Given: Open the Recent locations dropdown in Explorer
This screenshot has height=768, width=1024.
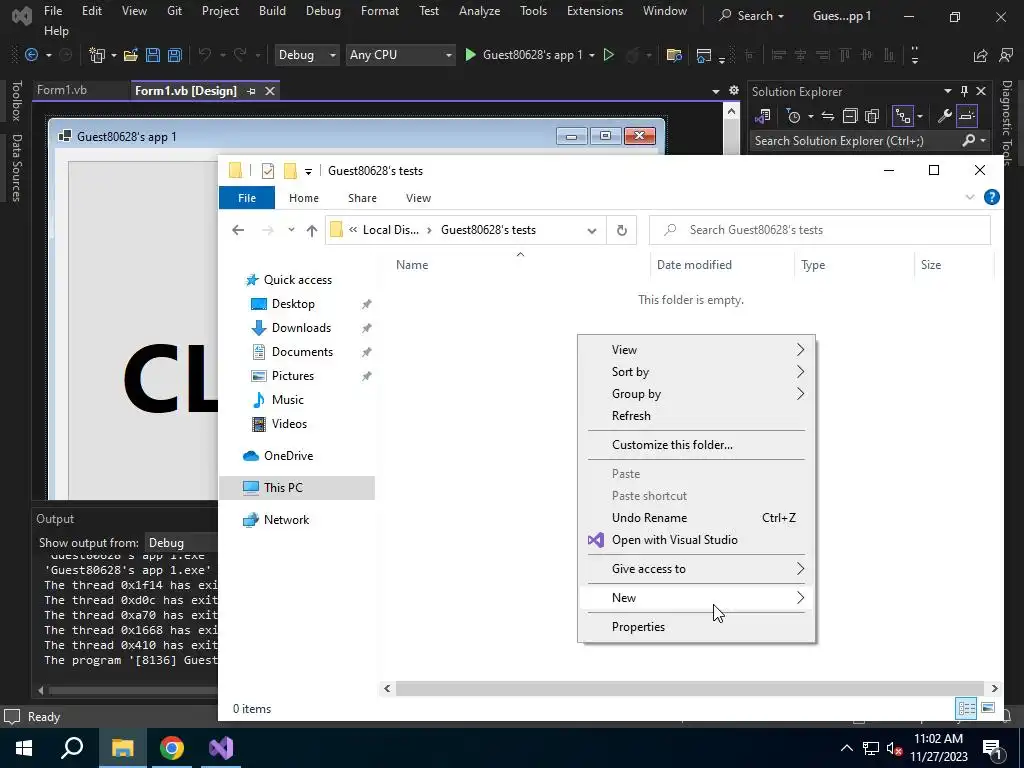Looking at the screenshot, I should (x=291, y=230).
